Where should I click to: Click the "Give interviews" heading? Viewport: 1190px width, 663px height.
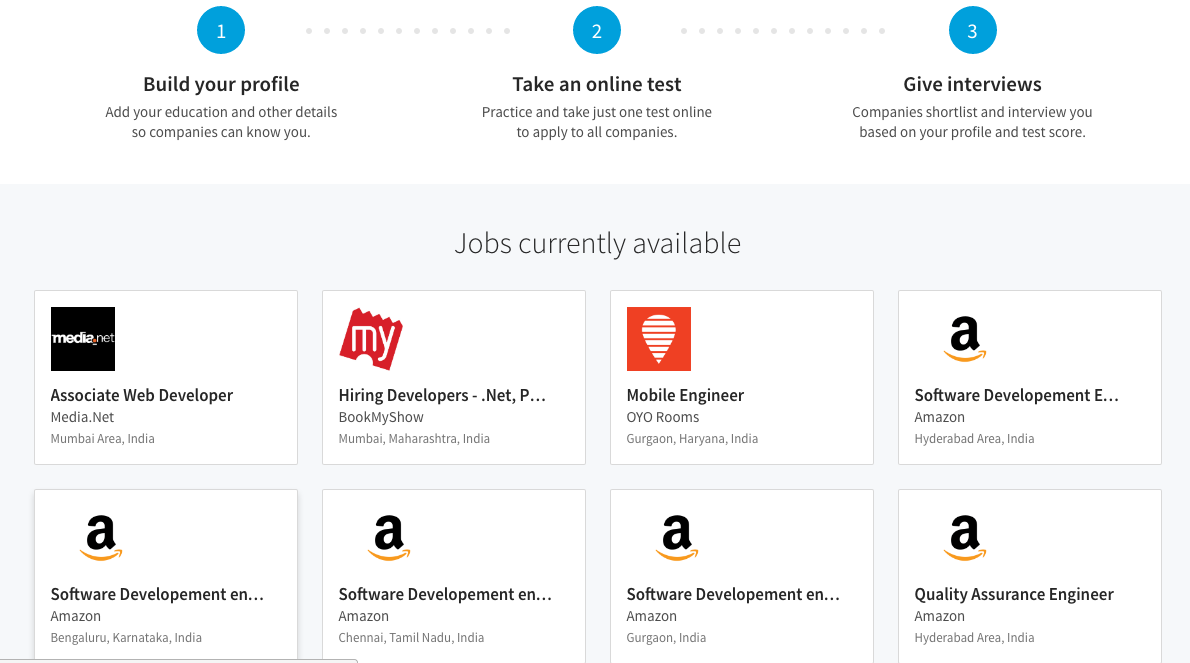972,84
